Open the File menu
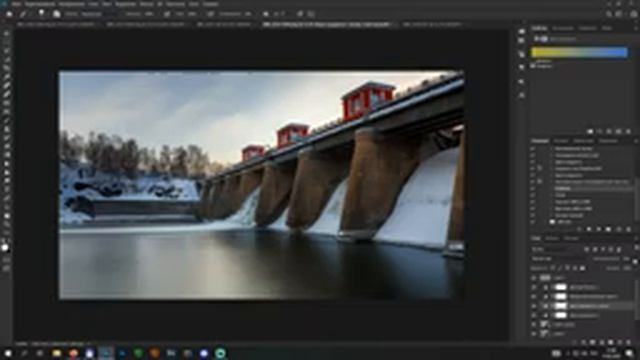Viewport: 640px width, 360px height. tap(16, 4)
